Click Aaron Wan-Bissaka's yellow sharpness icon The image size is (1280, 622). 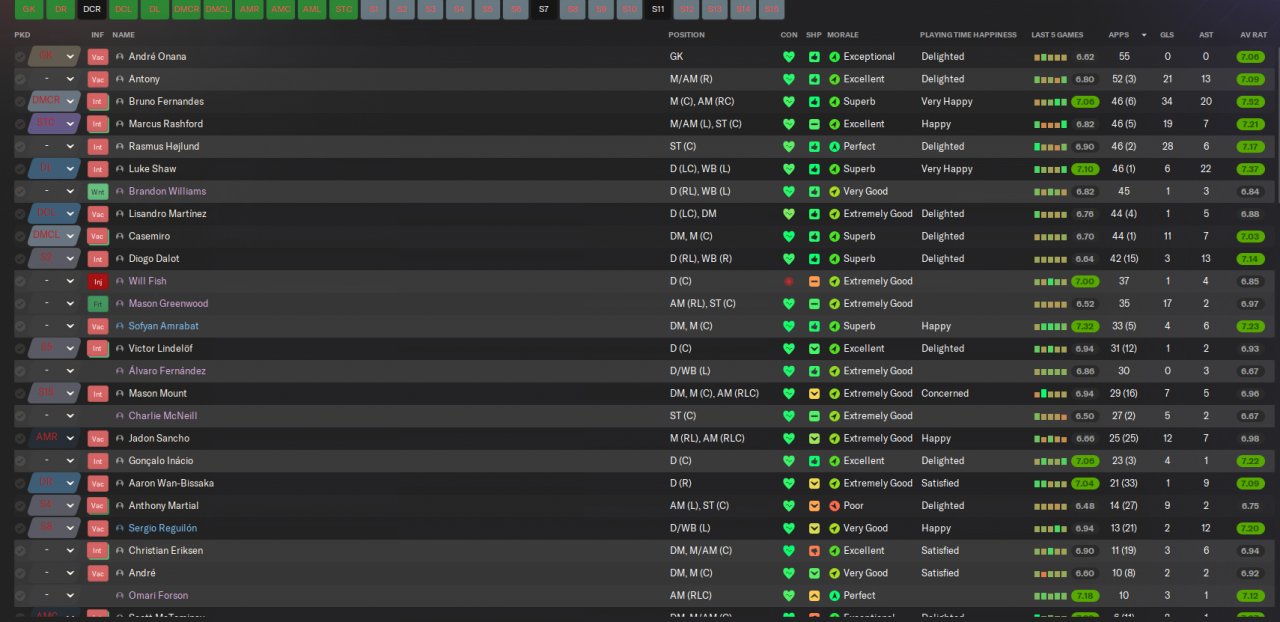[814, 484]
